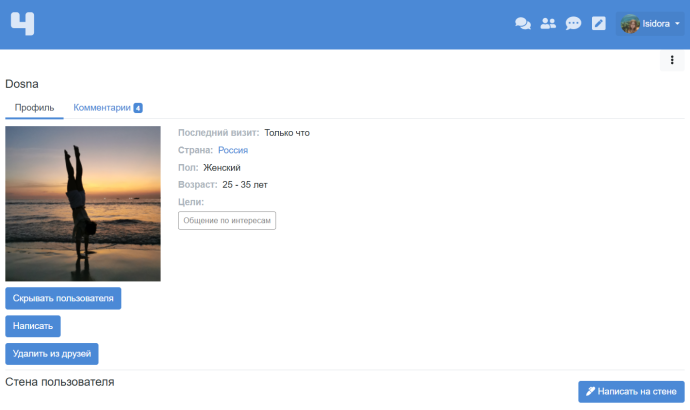This screenshot has width=690, height=410.
Task: Expand the Isidora account dropdown arrow
Action: click(677, 23)
